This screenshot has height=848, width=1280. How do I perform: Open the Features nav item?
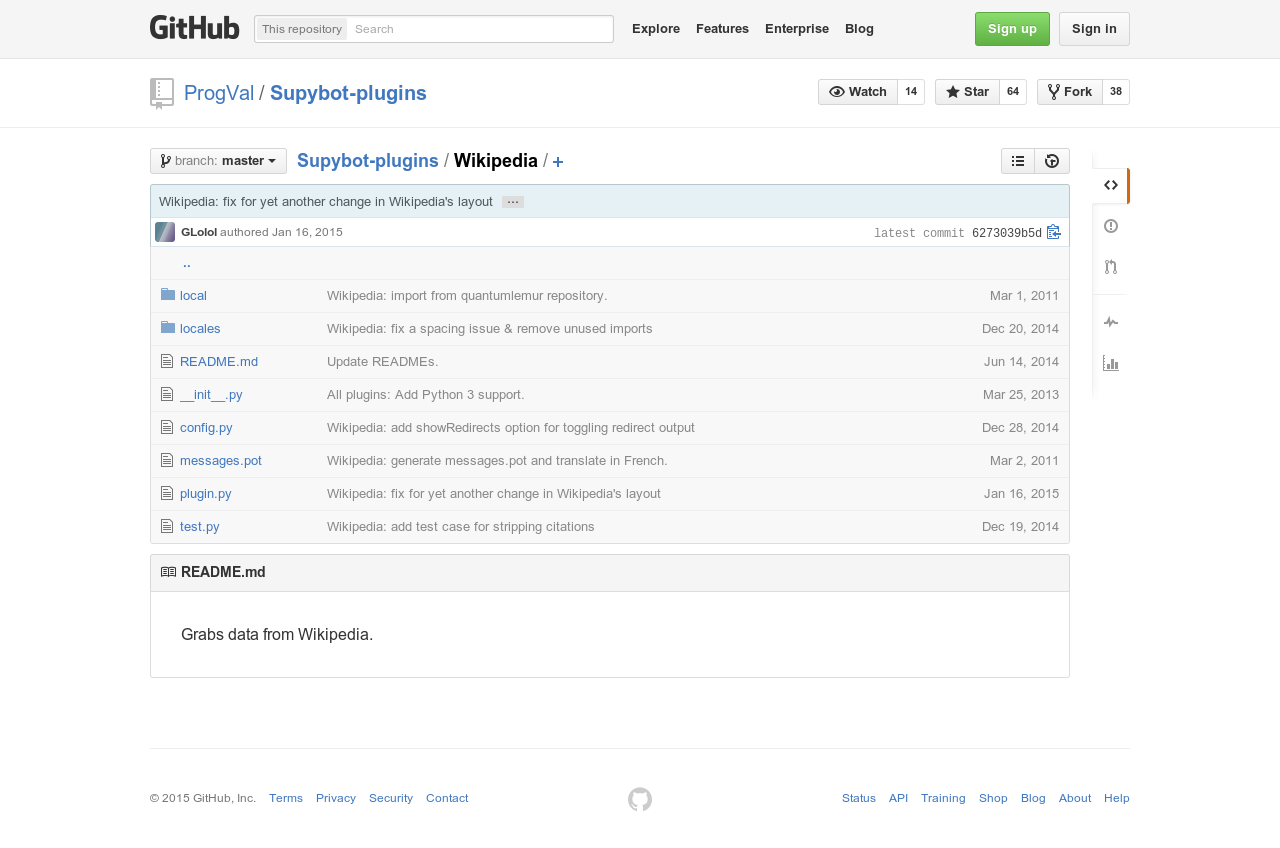pos(722,28)
